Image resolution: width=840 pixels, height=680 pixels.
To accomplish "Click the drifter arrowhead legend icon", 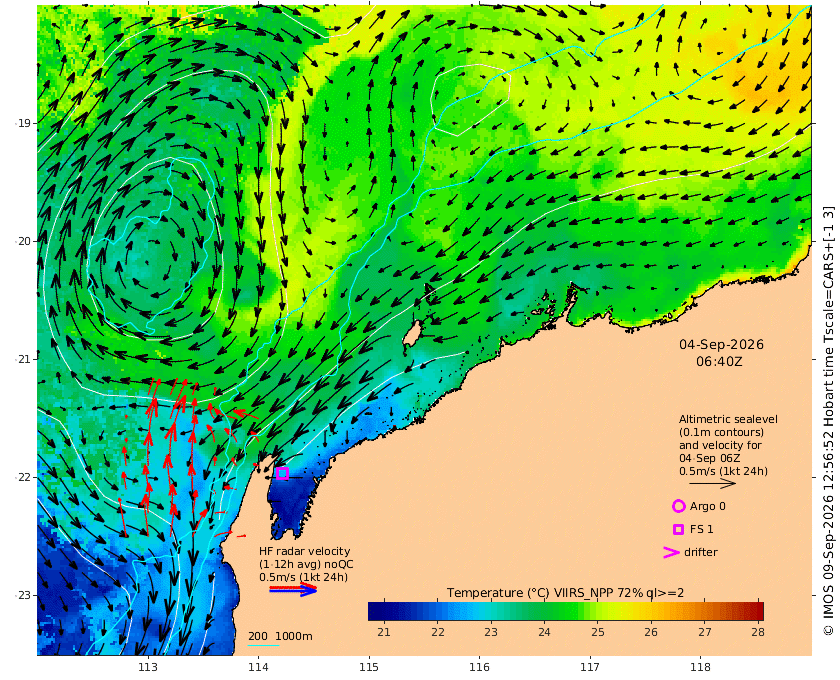I will (x=671, y=552).
